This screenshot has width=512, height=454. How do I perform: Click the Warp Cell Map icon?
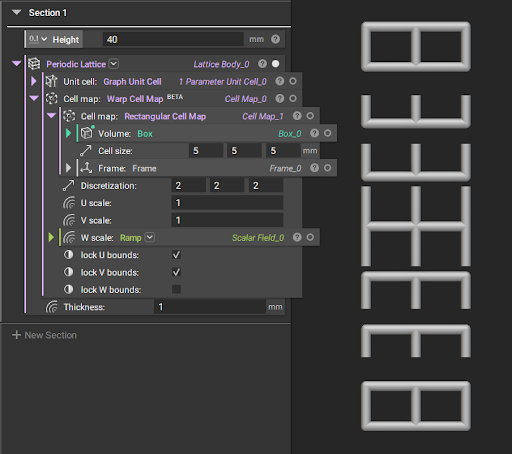click(x=51, y=99)
